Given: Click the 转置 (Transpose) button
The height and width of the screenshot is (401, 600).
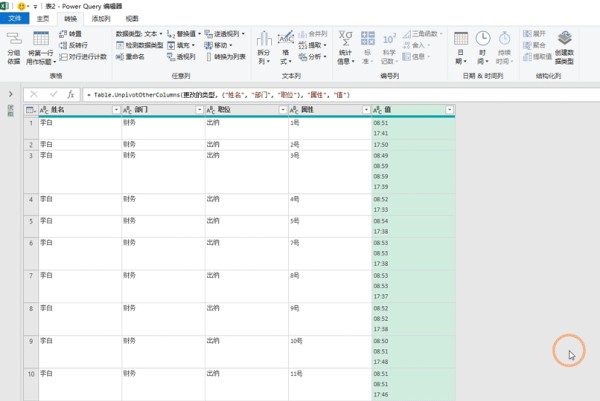Looking at the screenshot, I should coord(71,34).
